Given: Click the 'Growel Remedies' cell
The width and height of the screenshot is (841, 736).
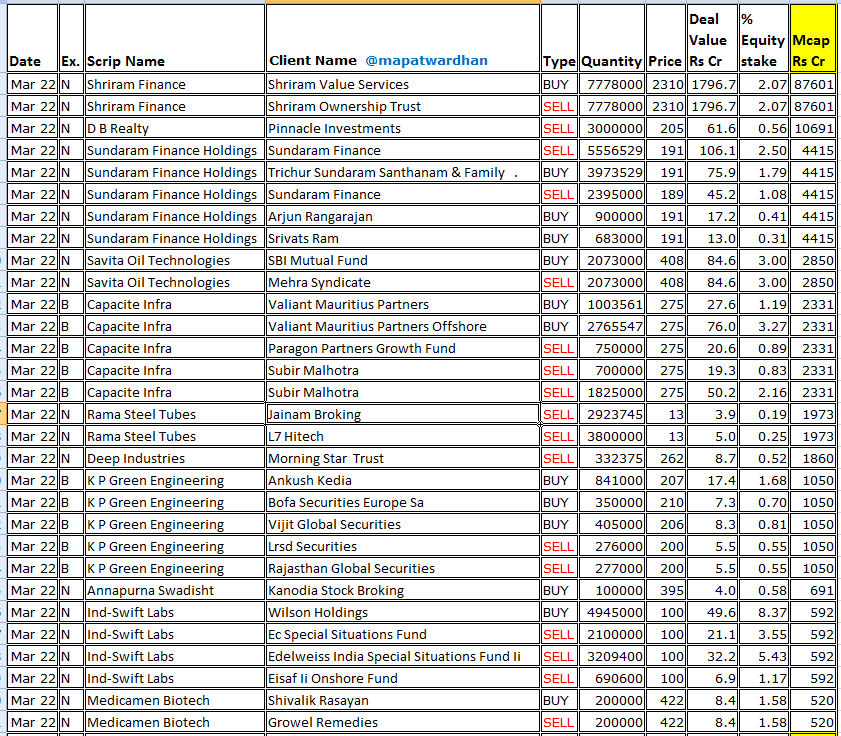Looking at the screenshot, I should click(x=403, y=722).
